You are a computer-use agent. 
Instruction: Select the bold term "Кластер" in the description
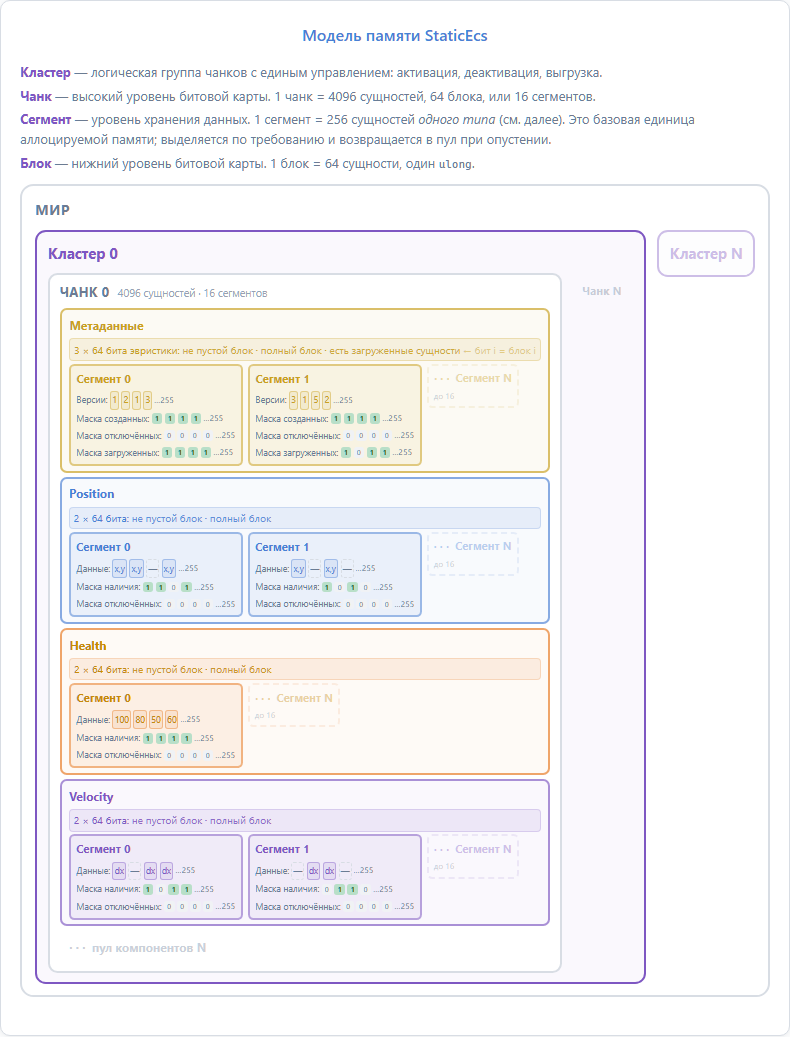point(45,73)
